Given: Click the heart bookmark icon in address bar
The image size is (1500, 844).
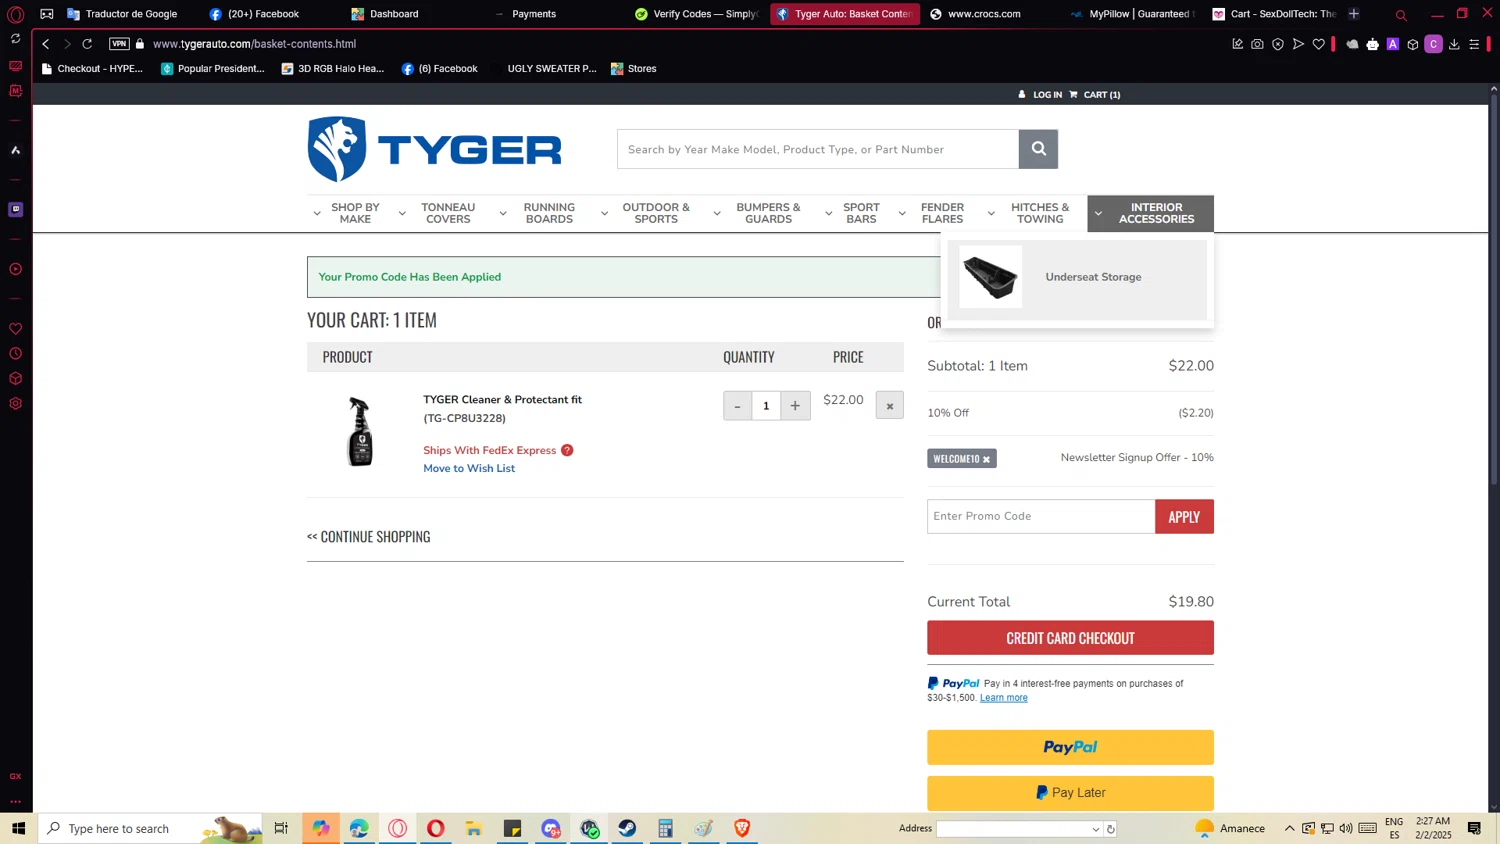Looking at the screenshot, I should 1319,44.
